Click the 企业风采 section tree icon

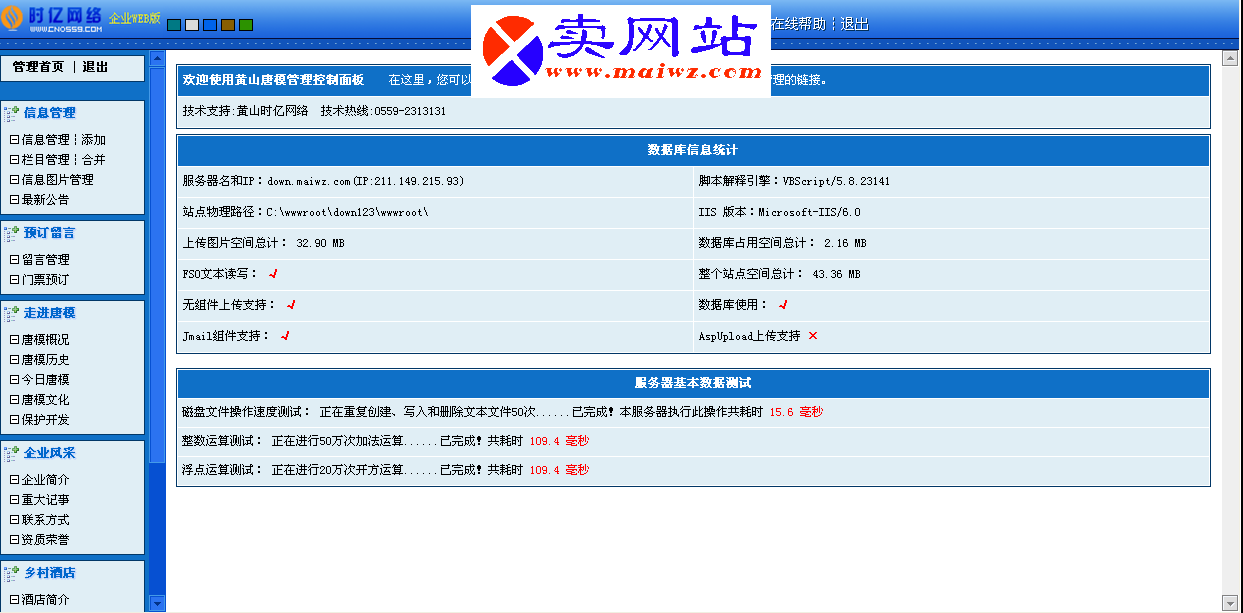12,453
